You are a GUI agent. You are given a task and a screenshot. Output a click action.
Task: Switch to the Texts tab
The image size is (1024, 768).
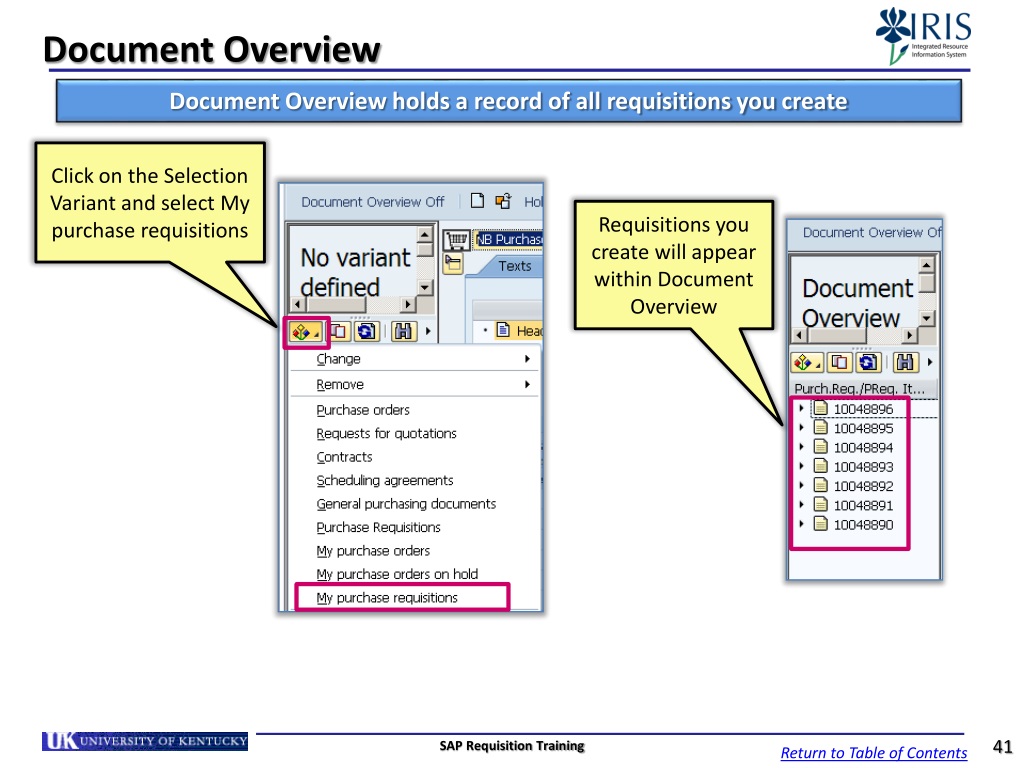click(x=515, y=266)
